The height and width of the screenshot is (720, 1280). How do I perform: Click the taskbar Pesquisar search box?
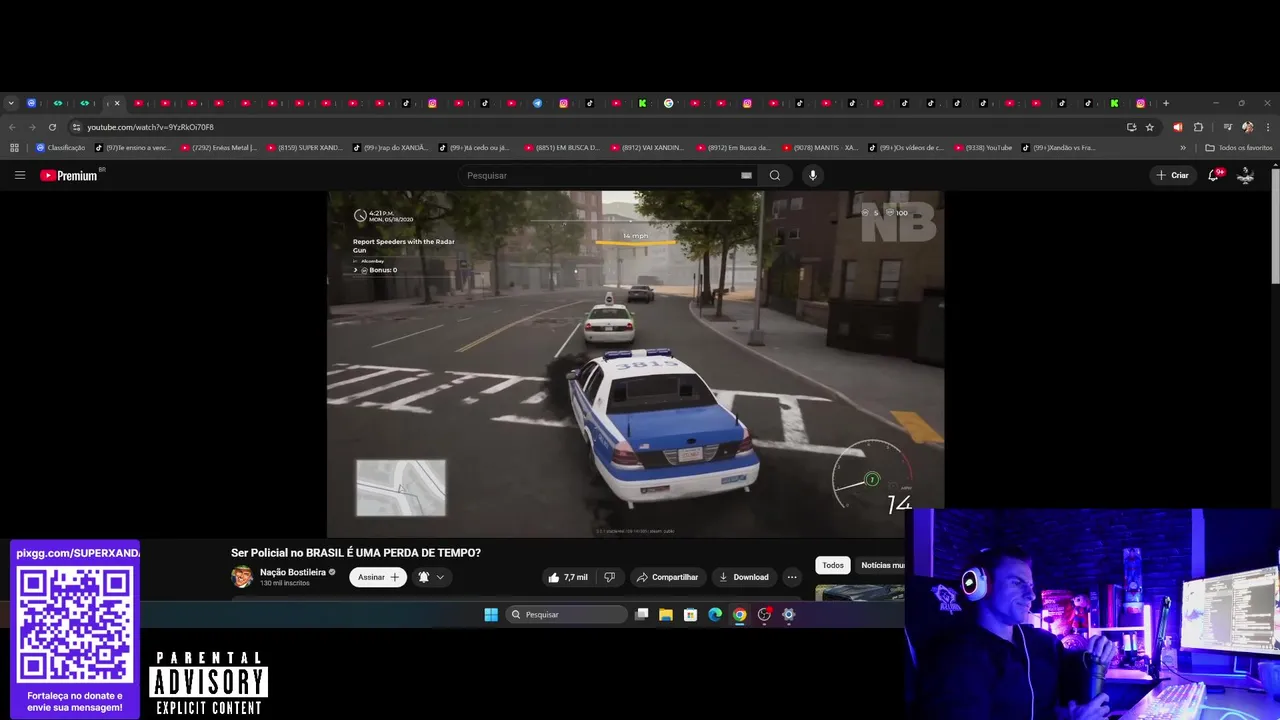(567, 615)
